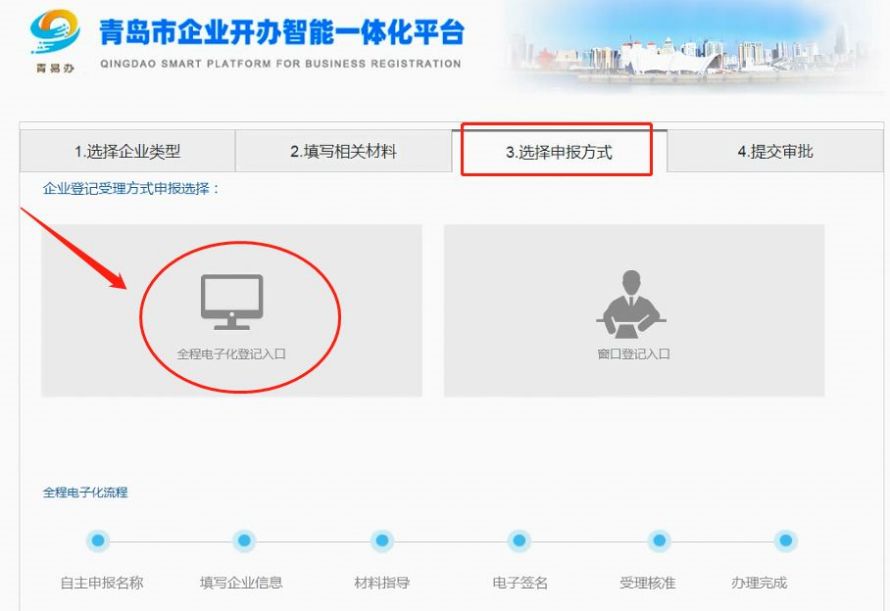Click the 电子签名 step label
The image size is (890, 611).
pos(520,583)
